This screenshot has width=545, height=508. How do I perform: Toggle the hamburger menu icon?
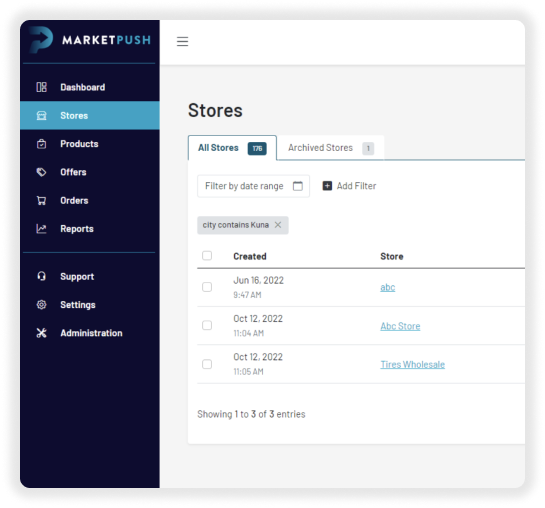click(x=182, y=41)
